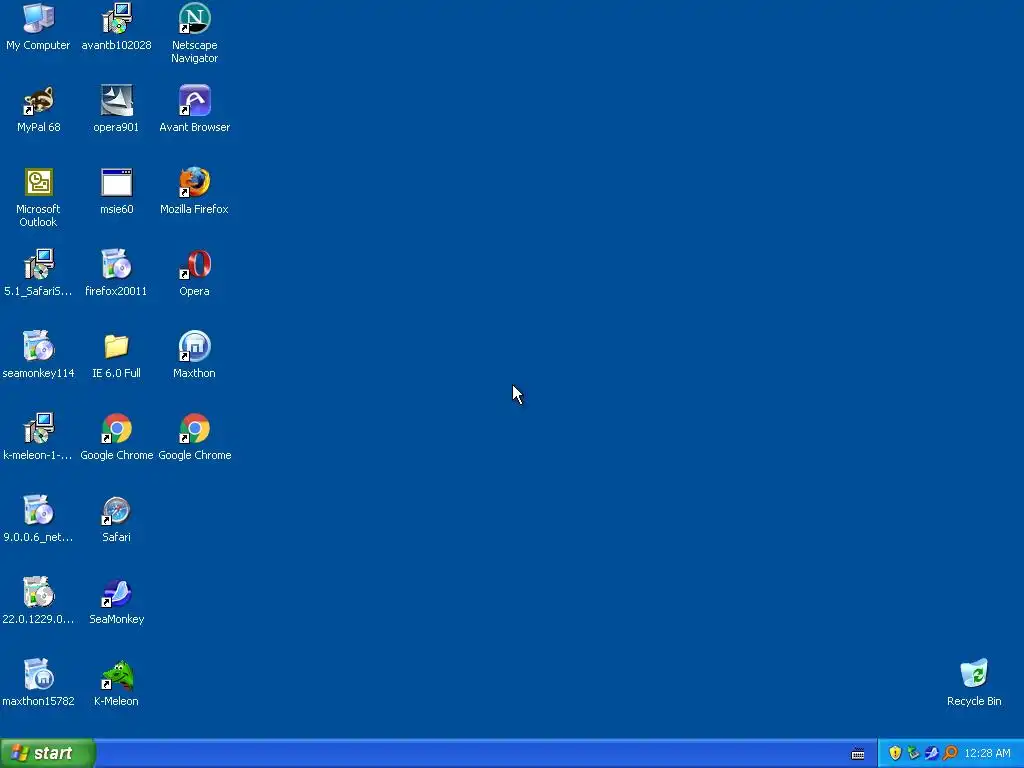Select the Safari compass shortcut
The height and width of the screenshot is (768, 1024).
116,510
